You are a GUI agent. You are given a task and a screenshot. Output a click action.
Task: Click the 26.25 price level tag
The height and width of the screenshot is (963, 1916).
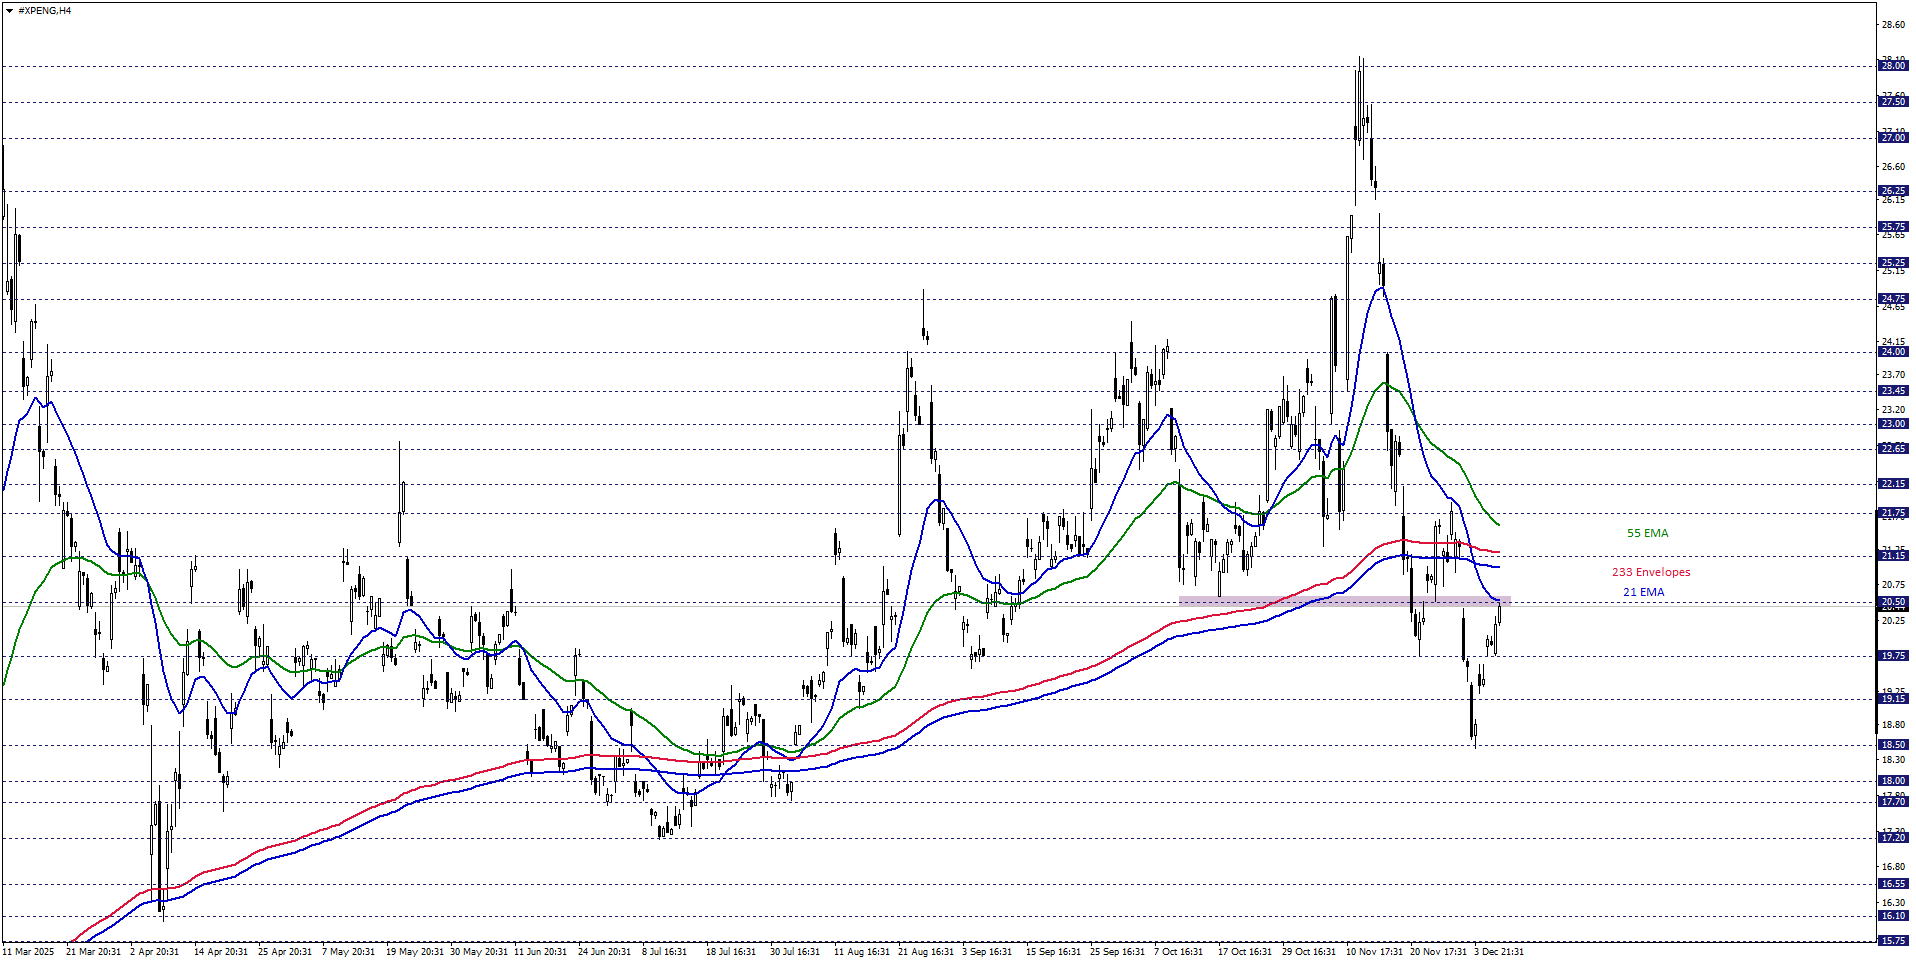click(x=1892, y=191)
